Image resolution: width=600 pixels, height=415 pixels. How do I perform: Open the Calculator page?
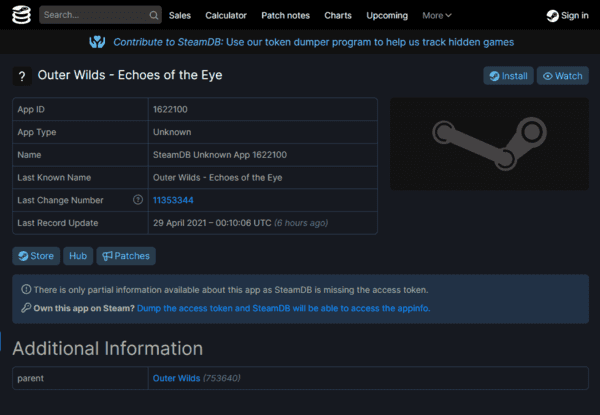(x=226, y=16)
